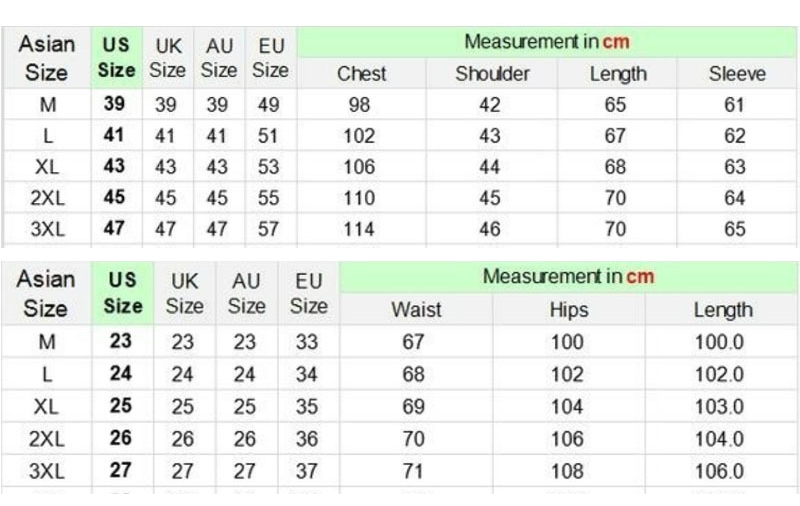Select the bold US size 39 cell
Screen dimensions: 800x506
pyautogui.click(x=114, y=105)
